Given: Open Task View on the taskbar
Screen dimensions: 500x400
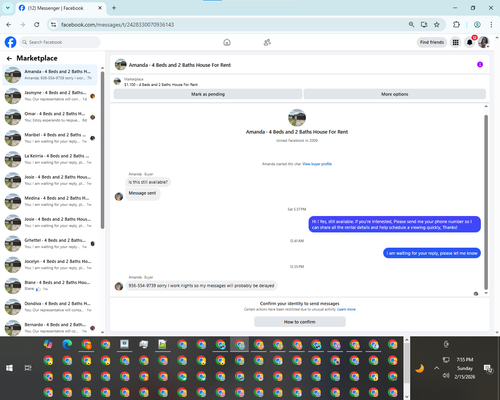Looking at the screenshot, I should (x=28, y=368).
